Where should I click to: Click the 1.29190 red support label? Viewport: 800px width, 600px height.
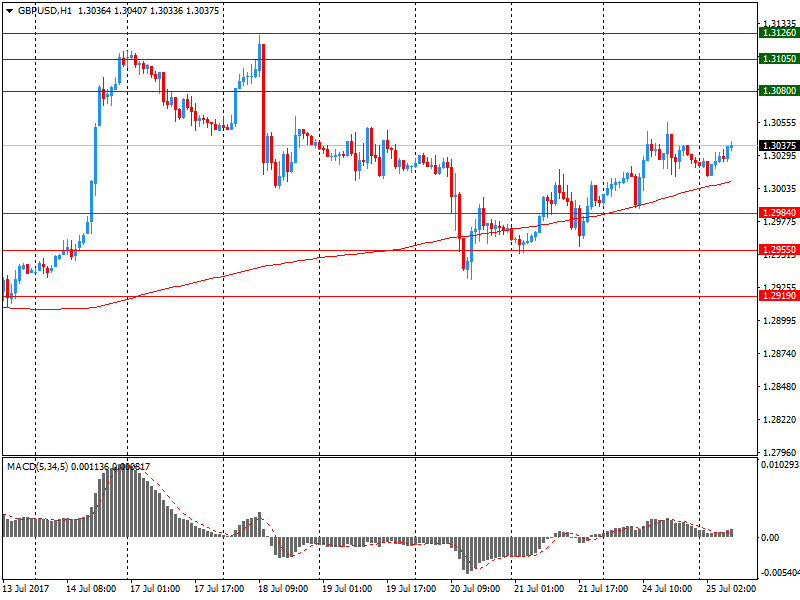(x=779, y=296)
